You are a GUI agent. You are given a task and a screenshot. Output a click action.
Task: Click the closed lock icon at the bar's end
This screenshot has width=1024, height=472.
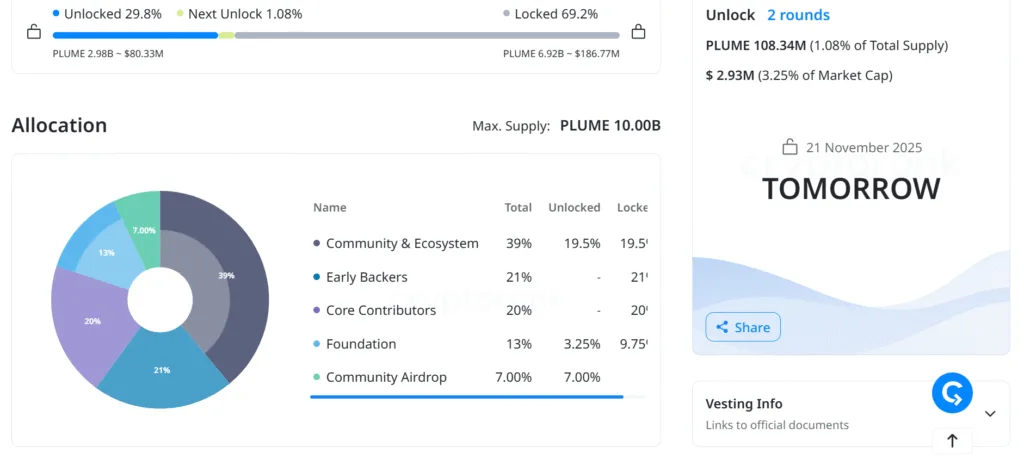pyautogui.click(x=638, y=31)
